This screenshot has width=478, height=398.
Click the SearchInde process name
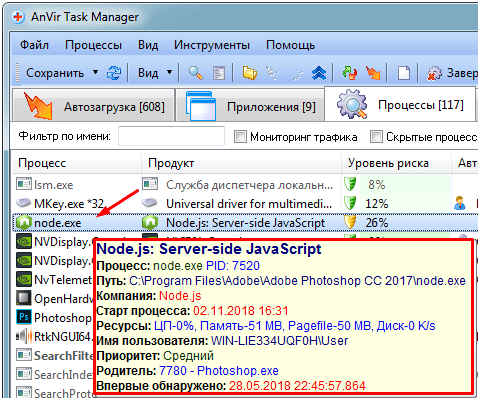coord(64,375)
